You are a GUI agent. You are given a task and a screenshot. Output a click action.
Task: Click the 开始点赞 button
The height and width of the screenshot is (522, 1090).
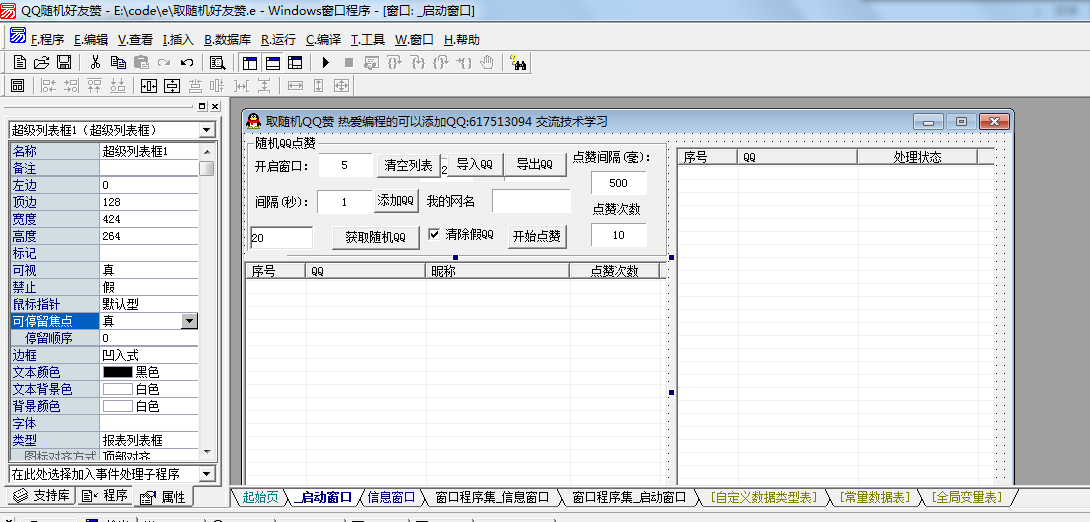pyautogui.click(x=537, y=236)
